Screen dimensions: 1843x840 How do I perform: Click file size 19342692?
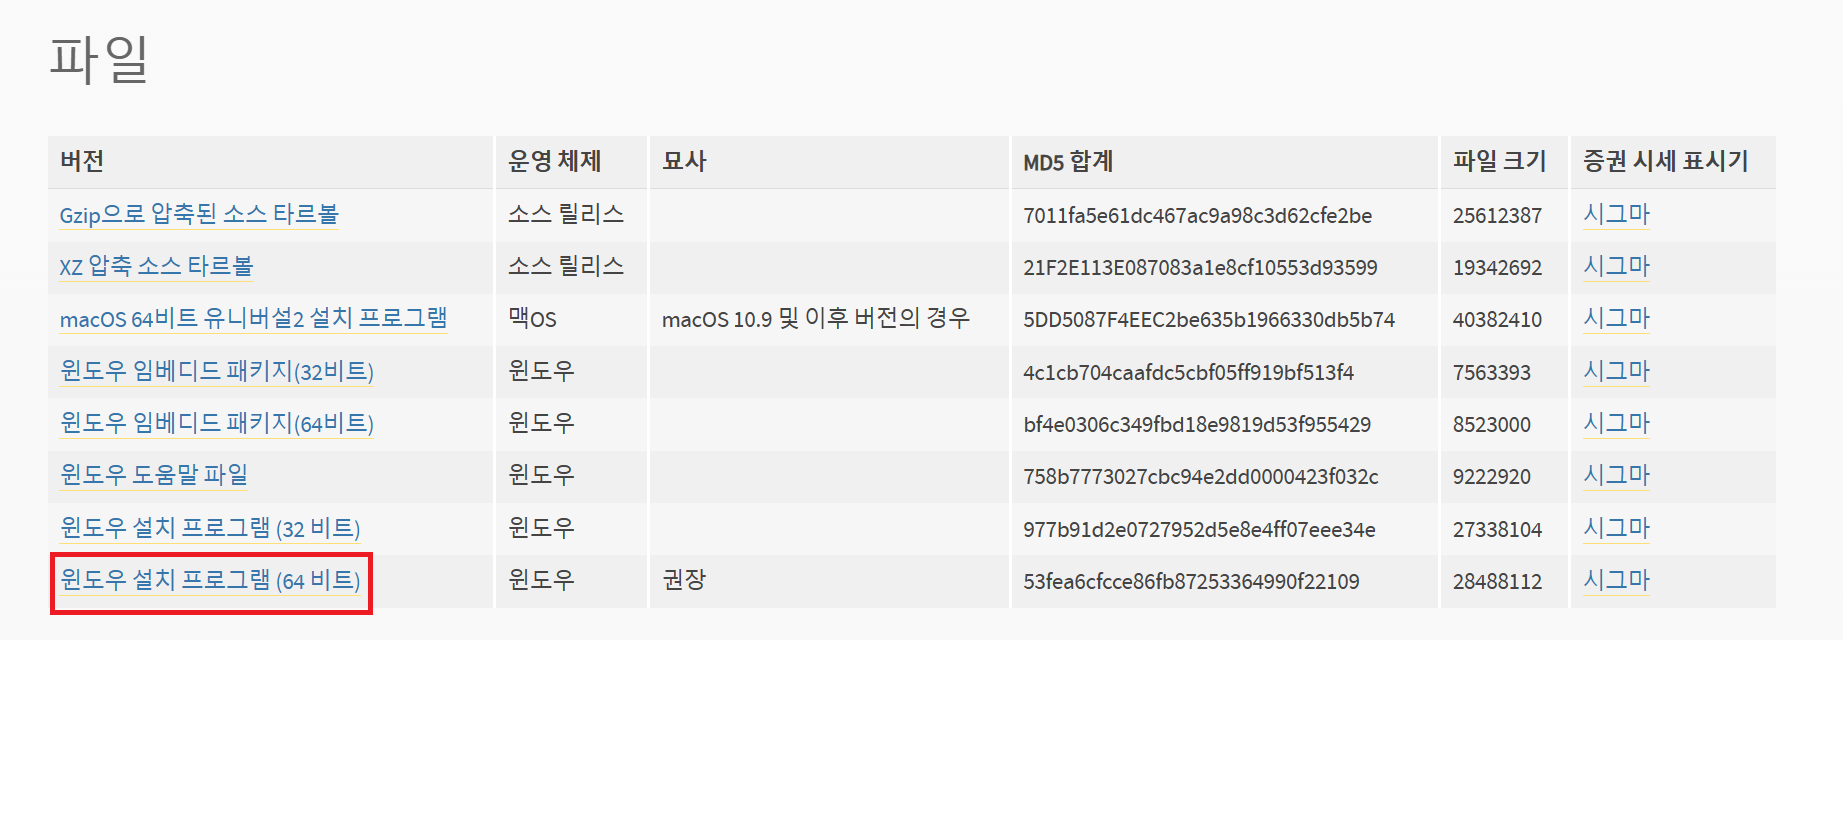point(1497,268)
